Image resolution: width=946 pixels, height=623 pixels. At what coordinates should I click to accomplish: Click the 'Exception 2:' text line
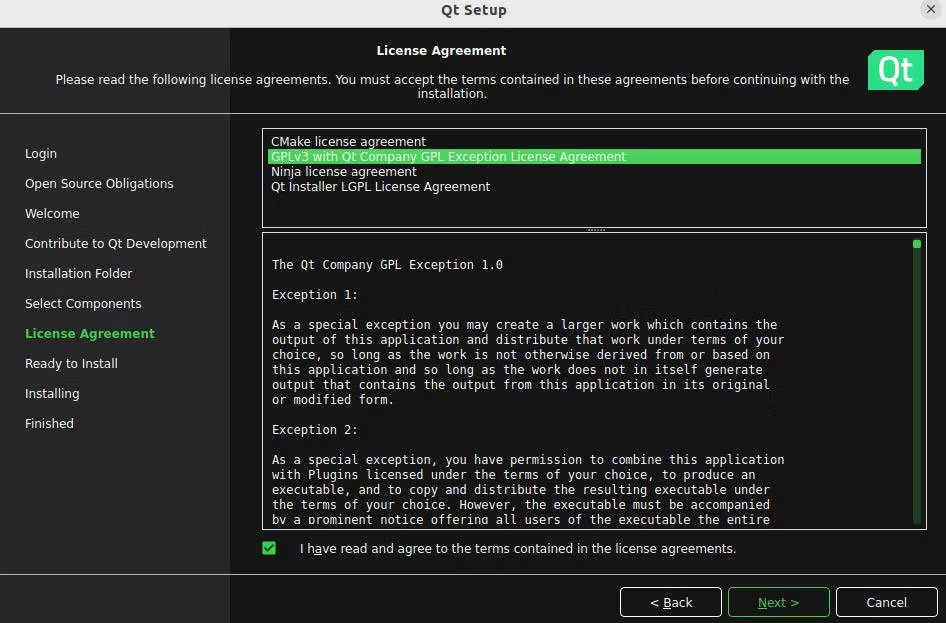pos(314,430)
